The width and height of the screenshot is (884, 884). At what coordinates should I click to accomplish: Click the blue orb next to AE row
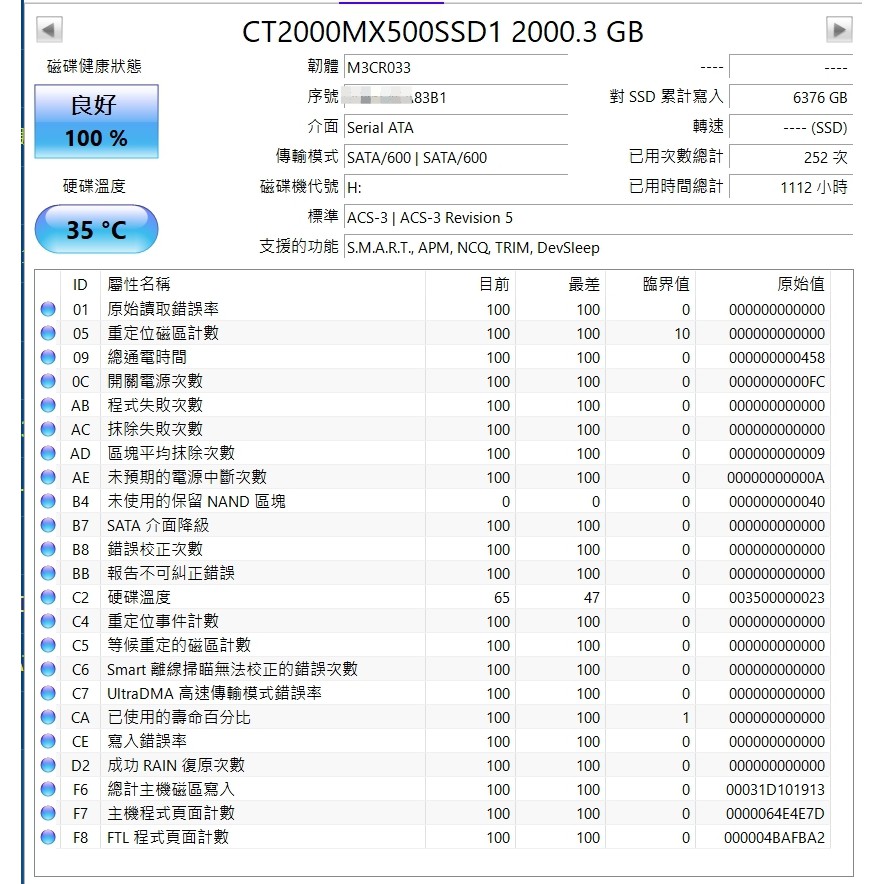click(x=48, y=477)
